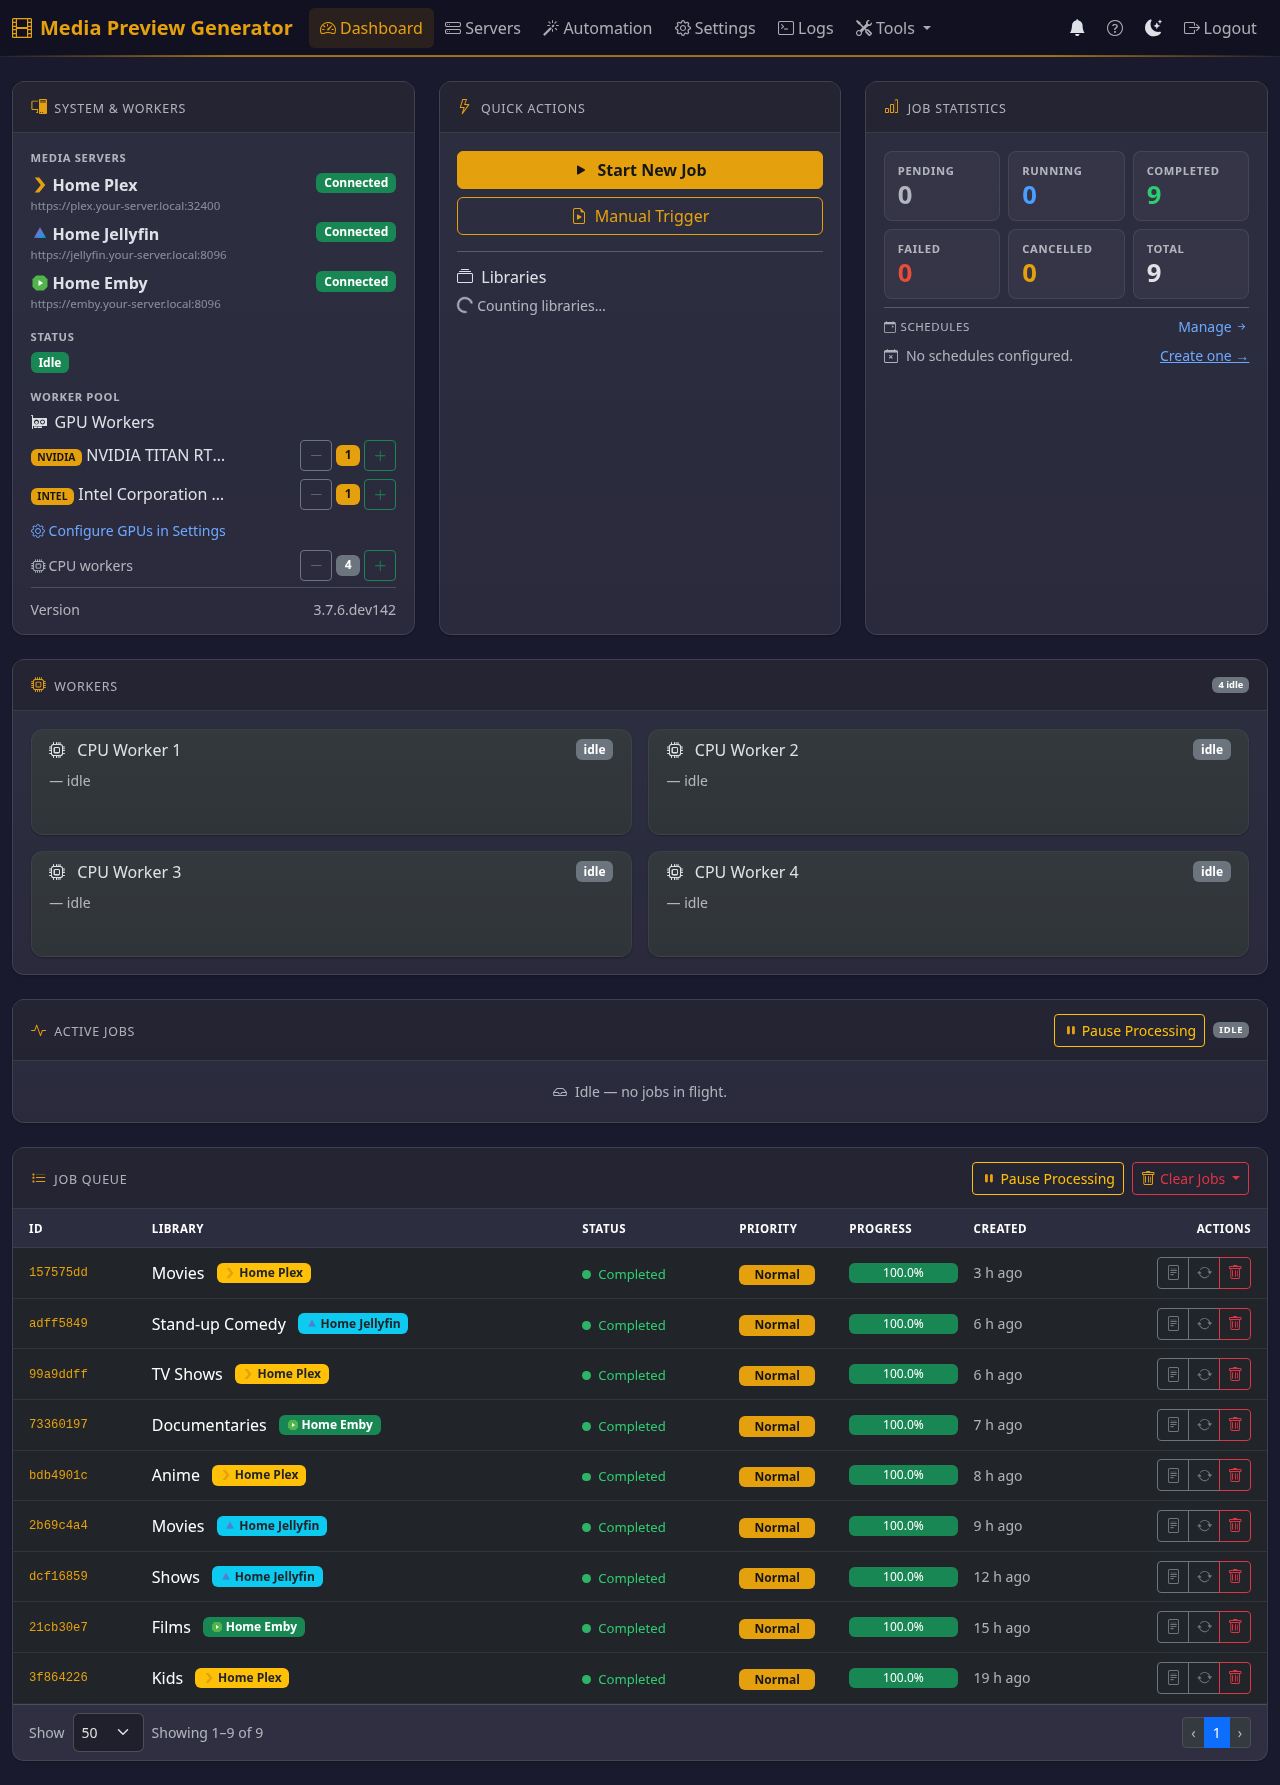The image size is (1280, 1785).
Task: View logs for Films job 21cb30e7
Action: click(1173, 1627)
